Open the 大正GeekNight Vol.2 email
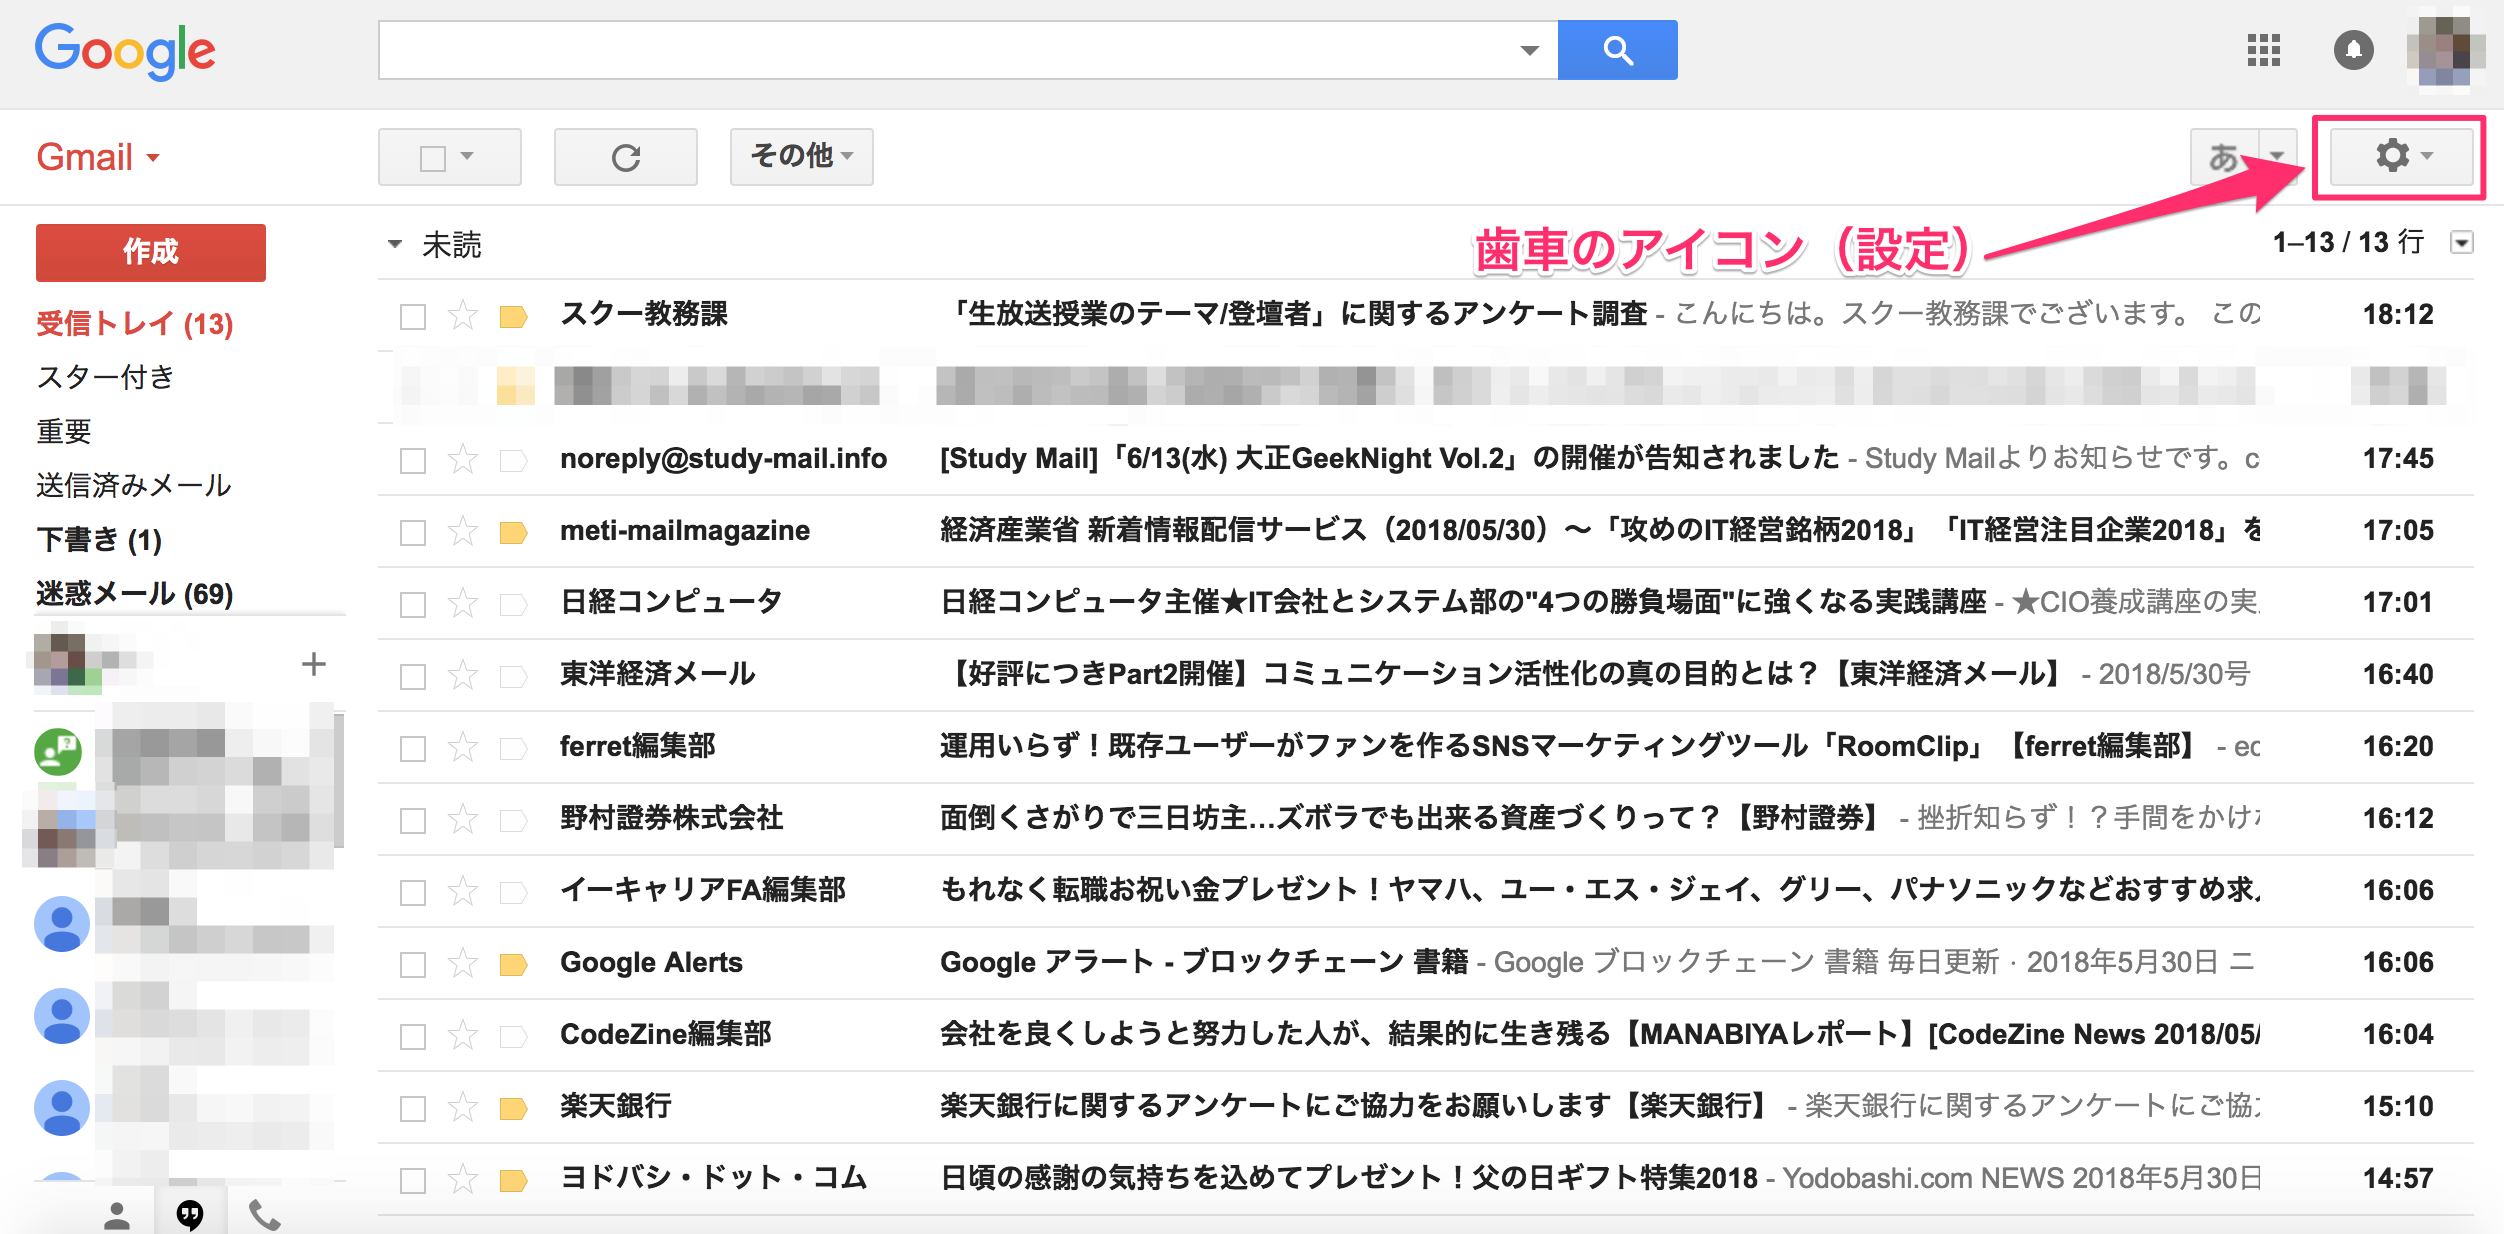 [1425, 459]
